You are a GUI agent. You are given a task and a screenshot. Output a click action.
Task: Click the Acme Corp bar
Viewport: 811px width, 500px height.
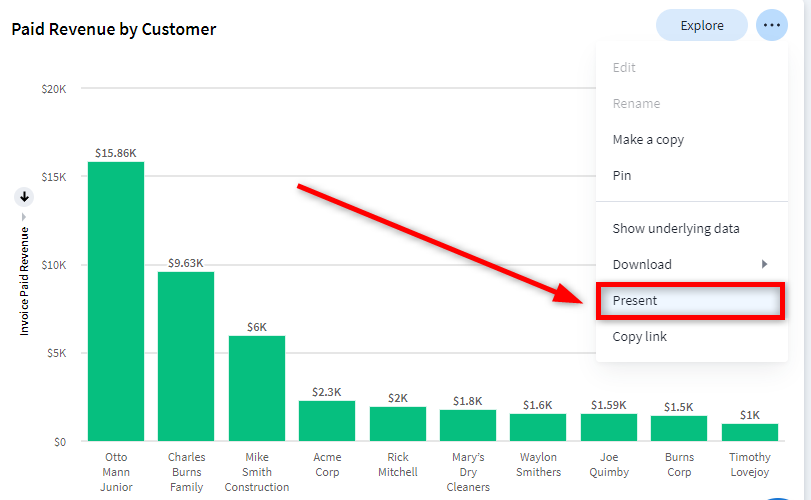[327, 421]
